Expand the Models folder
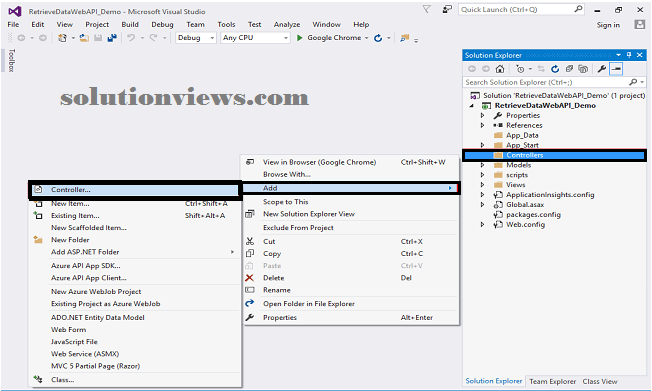Viewport: 652px width, 391px height. pos(482,165)
